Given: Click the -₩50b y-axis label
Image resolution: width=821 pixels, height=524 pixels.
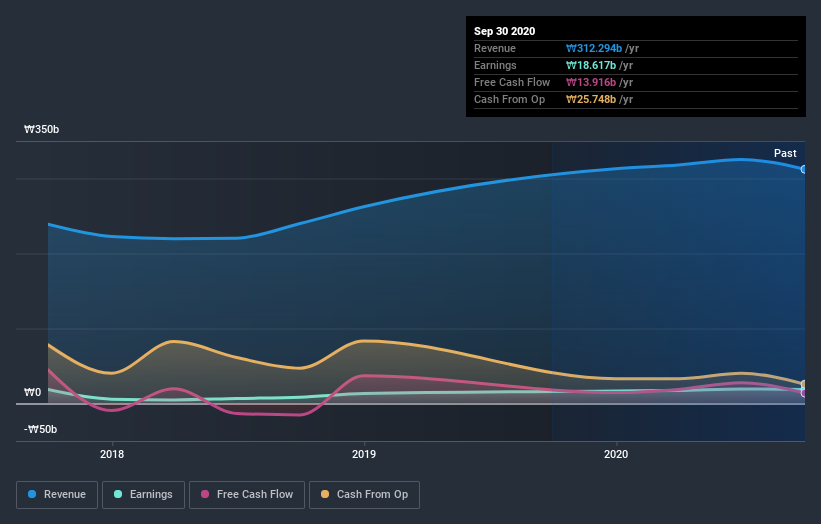Looking at the screenshot, I should point(40,429).
